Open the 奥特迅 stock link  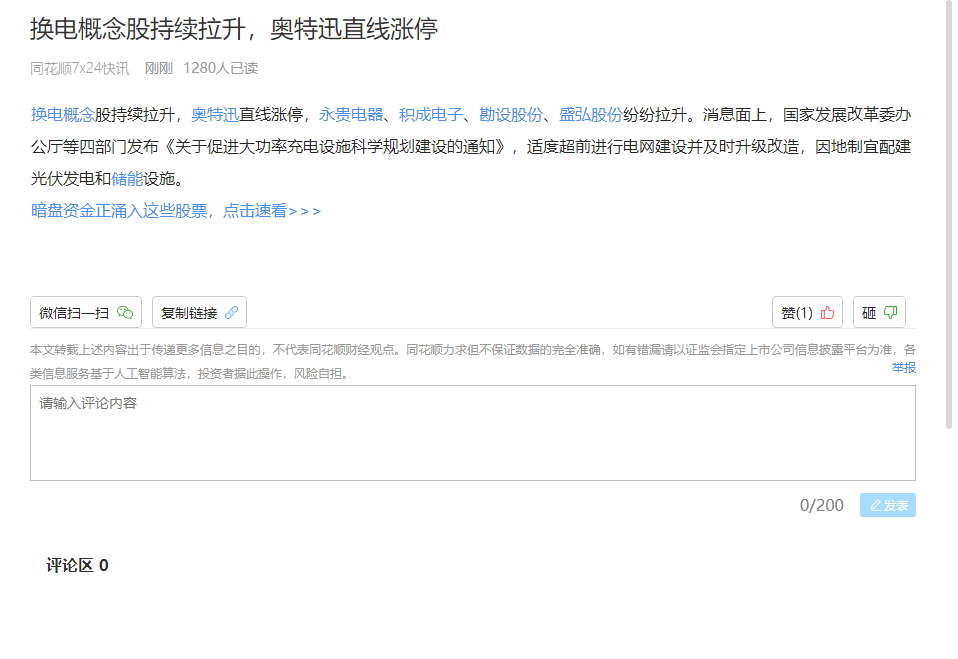(215, 115)
